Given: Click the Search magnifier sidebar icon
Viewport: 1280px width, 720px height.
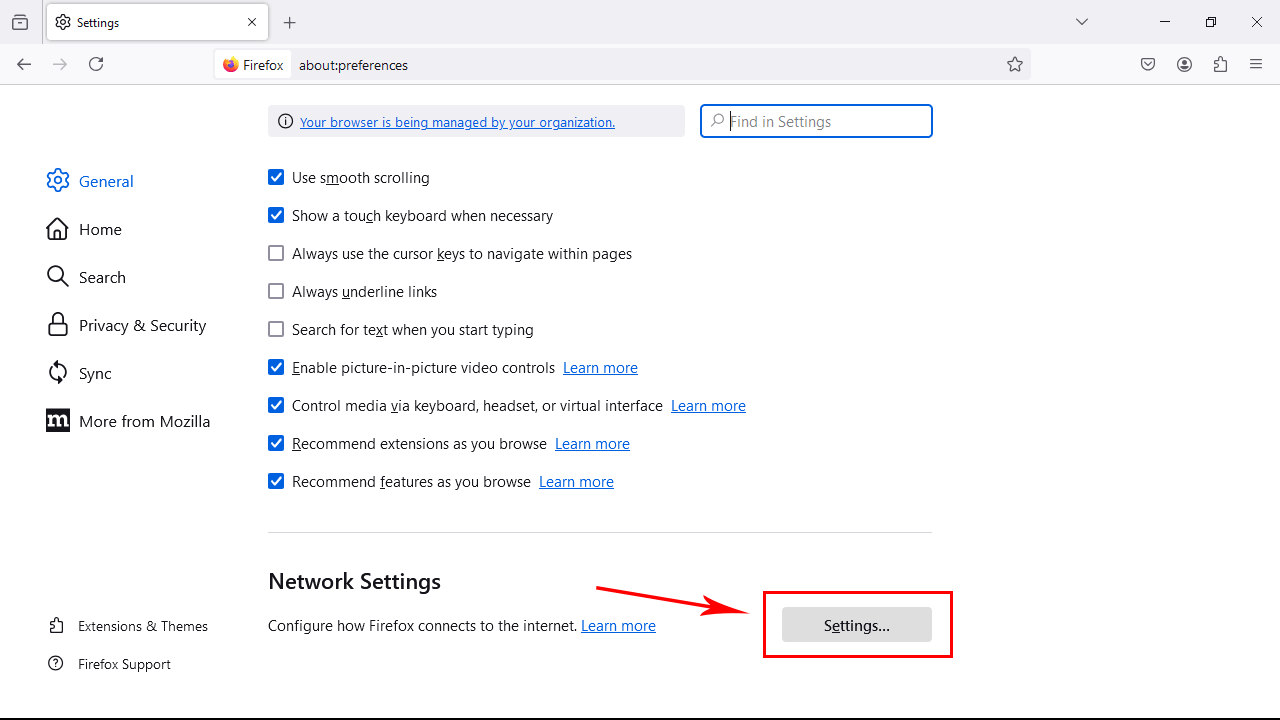Looking at the screenshot, I should click(x=58, y=276).
